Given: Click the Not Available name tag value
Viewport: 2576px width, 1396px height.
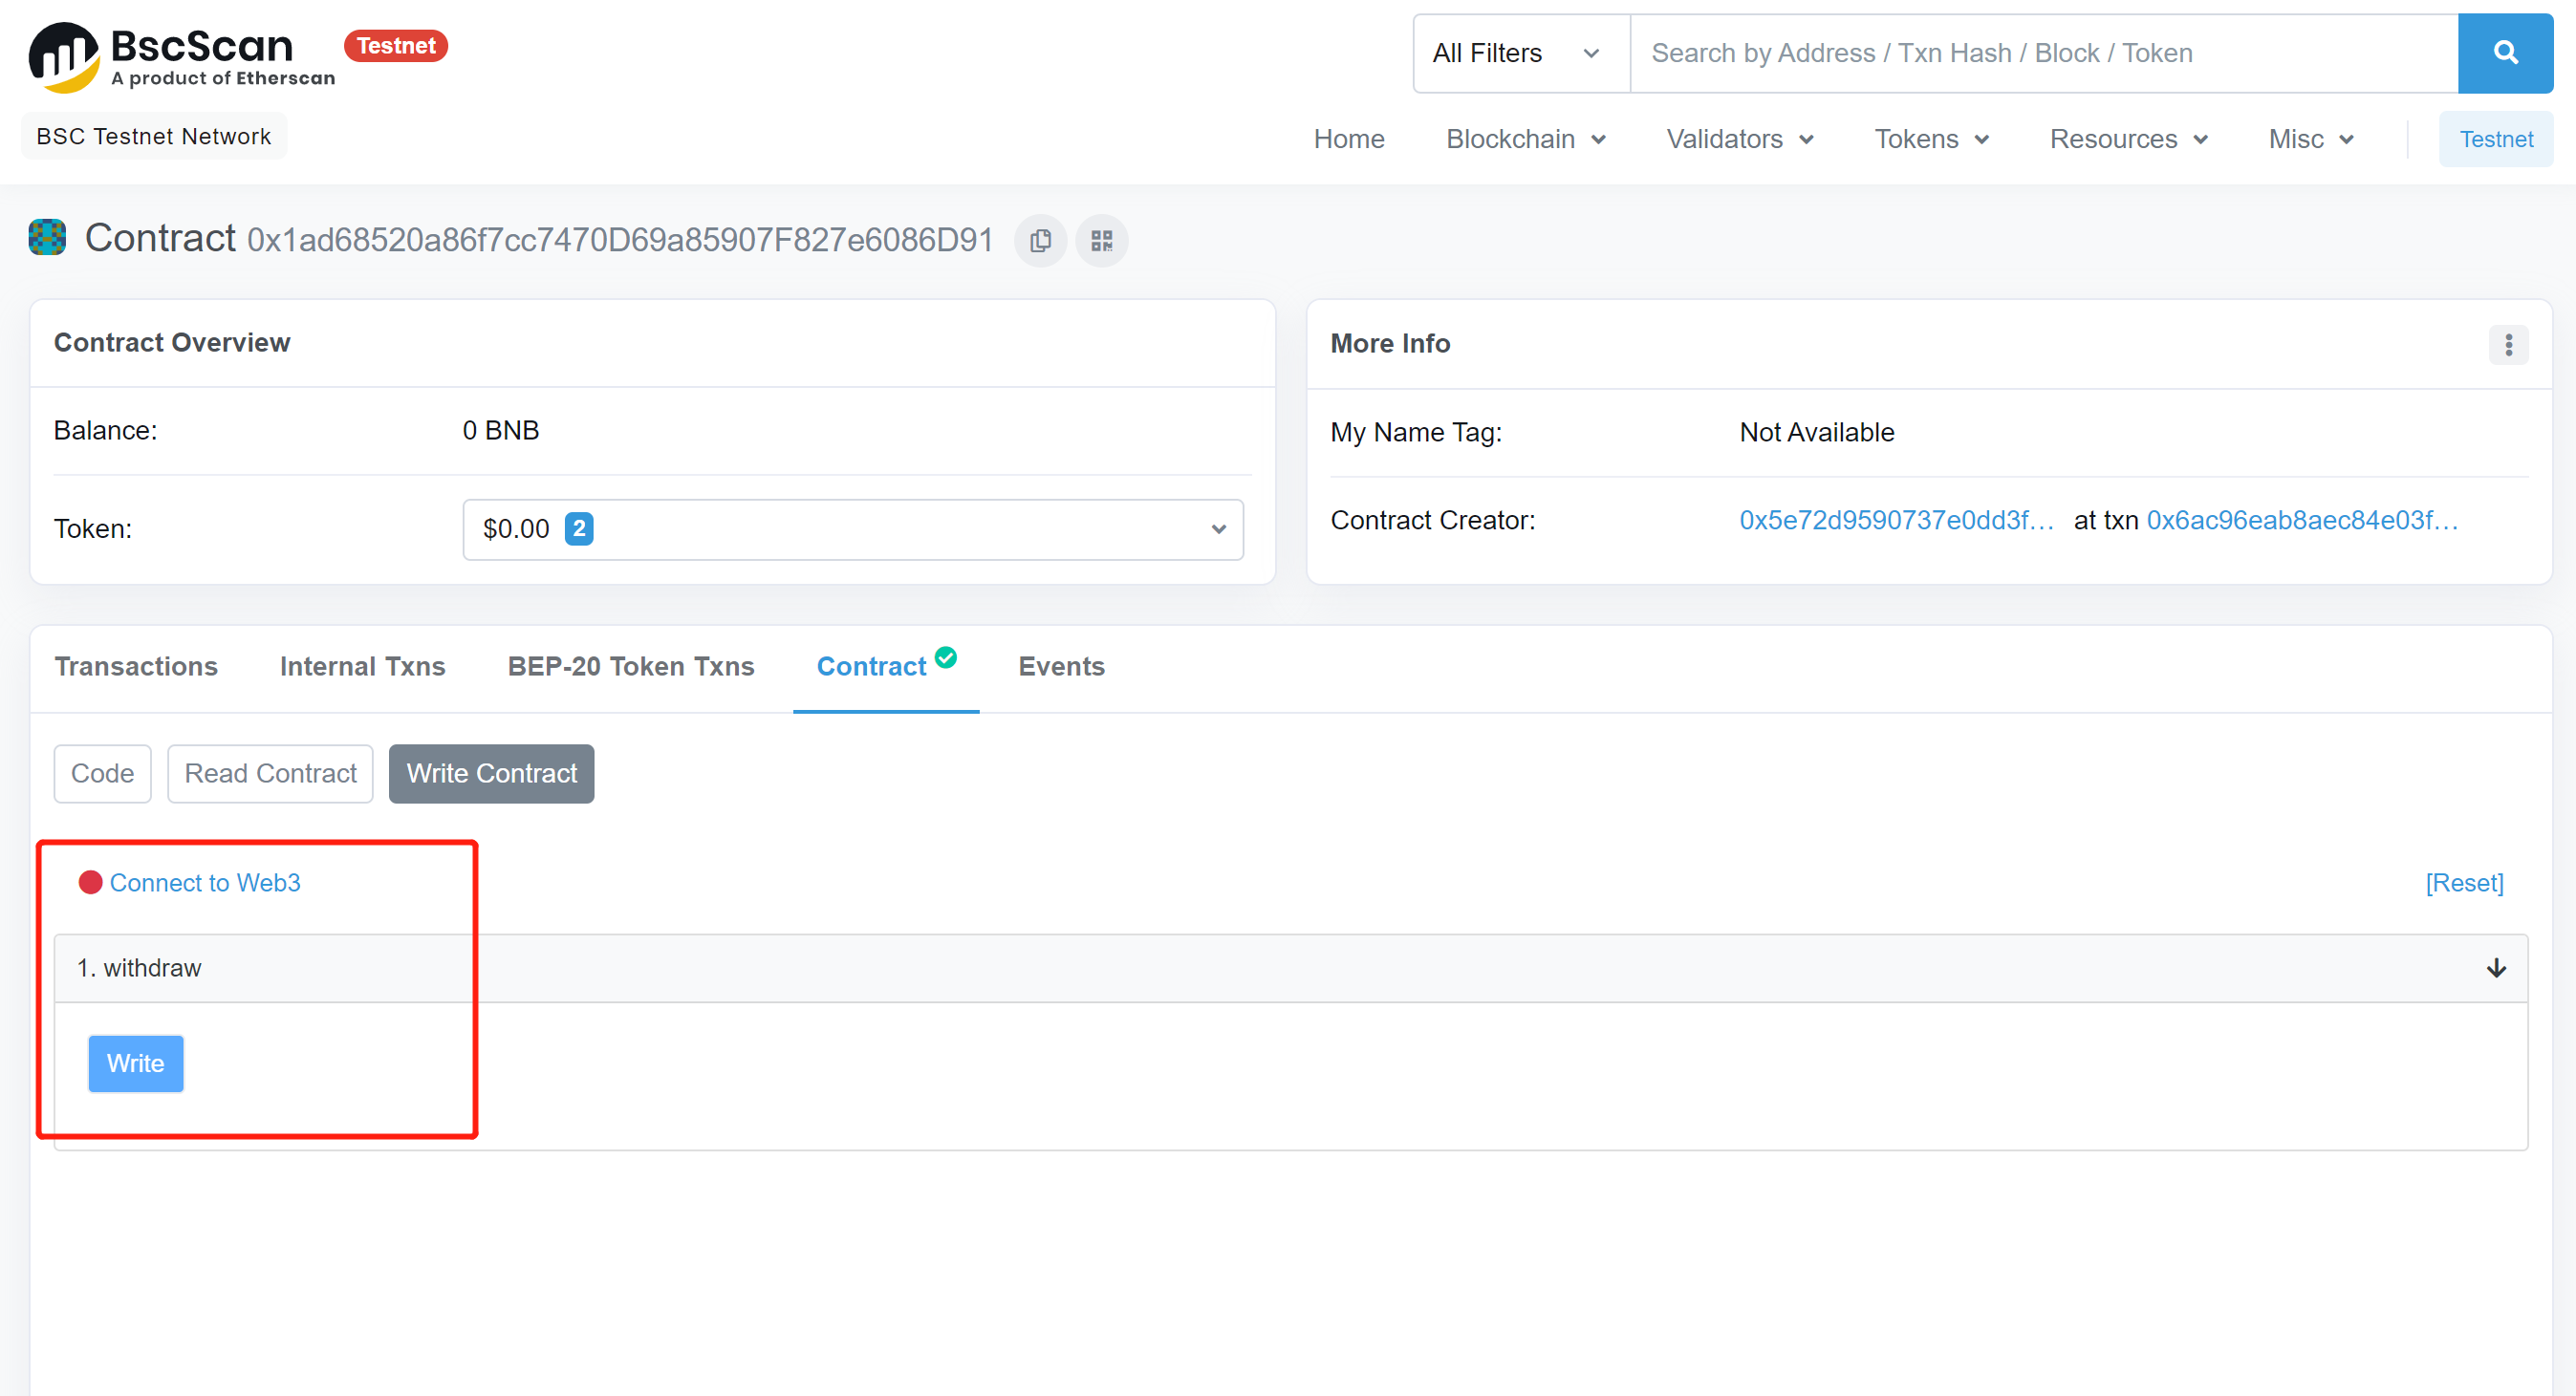Looking at the screenshot, I should (x=1816, y=432).
